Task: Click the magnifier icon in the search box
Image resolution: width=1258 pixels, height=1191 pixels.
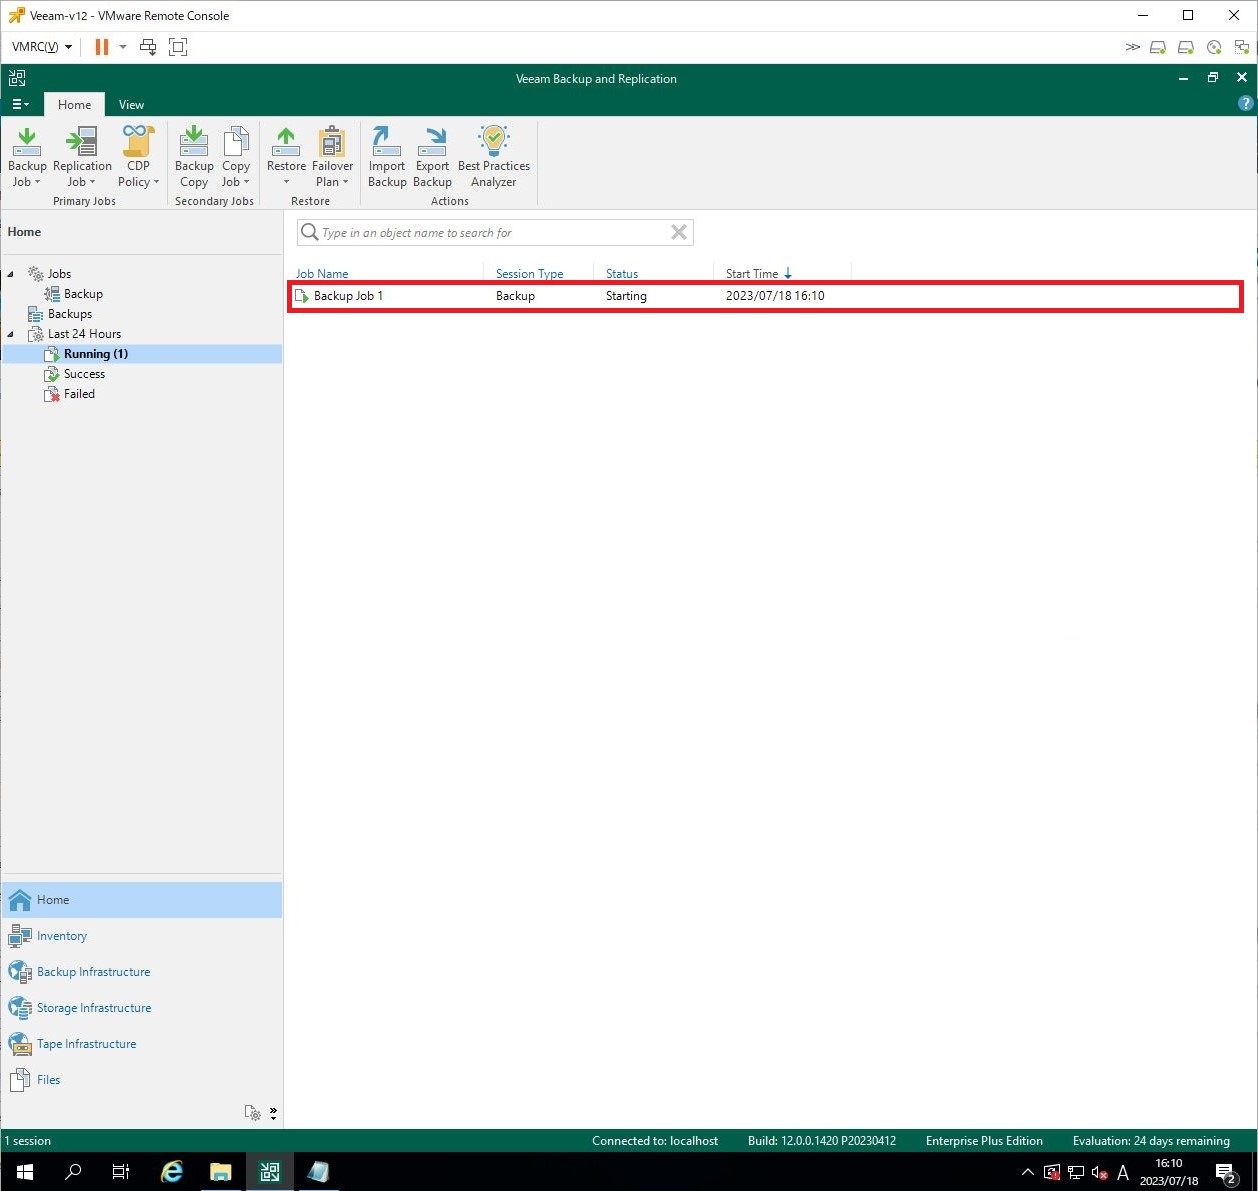Action: pos(310,233)
